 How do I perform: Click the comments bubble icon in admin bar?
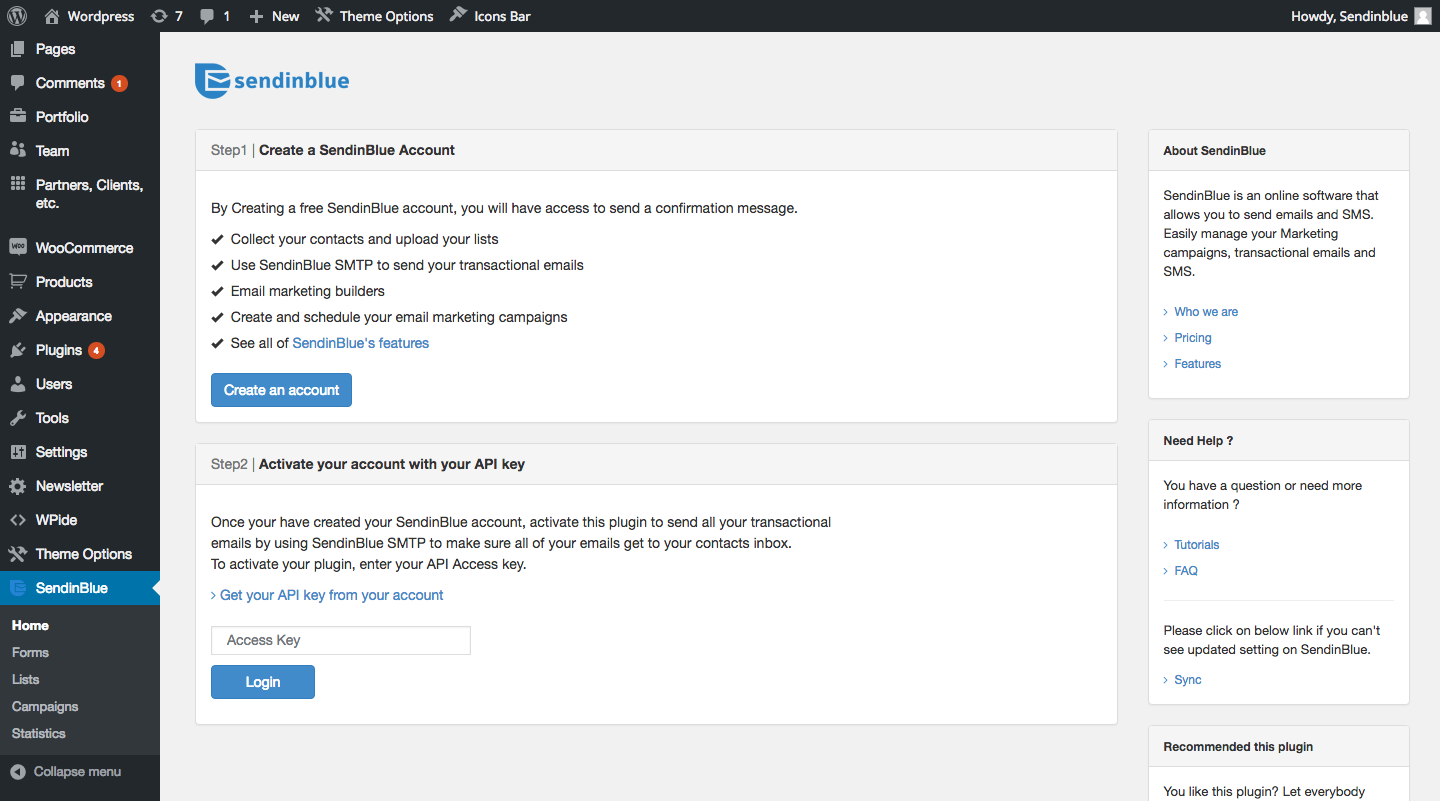(x=207, y=16)
